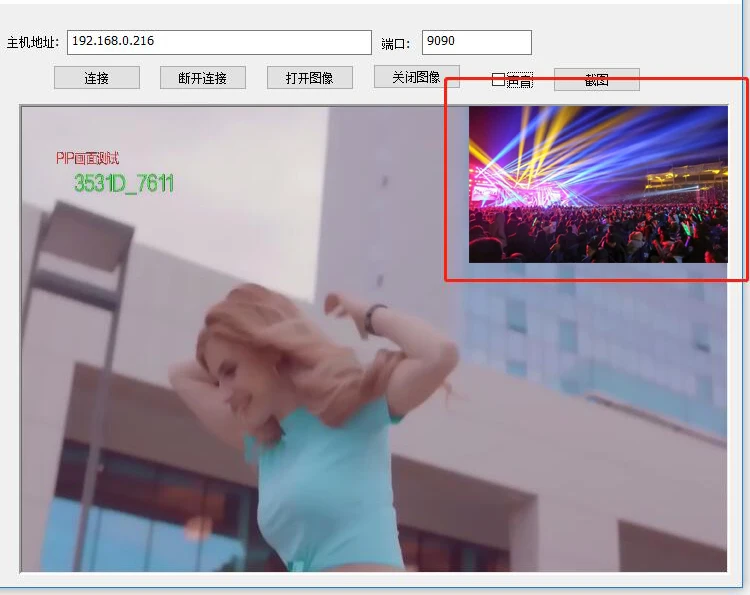Screen dimensions: 750x595
Task: Click the port field showing 9090
Action: coord(476,42)
